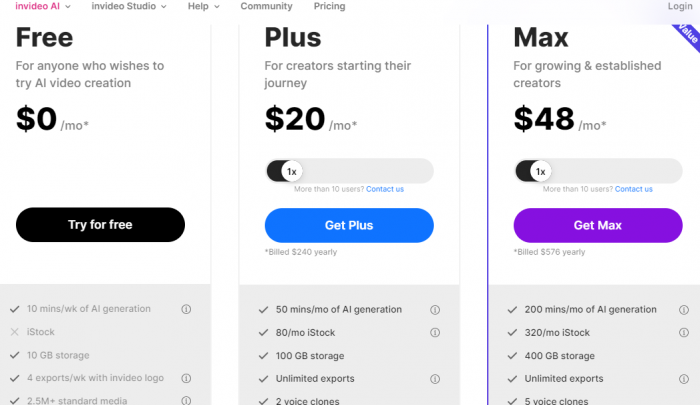Expand the invideo Studio dropdown menu

pyautogui.click(x=129, y=6)
